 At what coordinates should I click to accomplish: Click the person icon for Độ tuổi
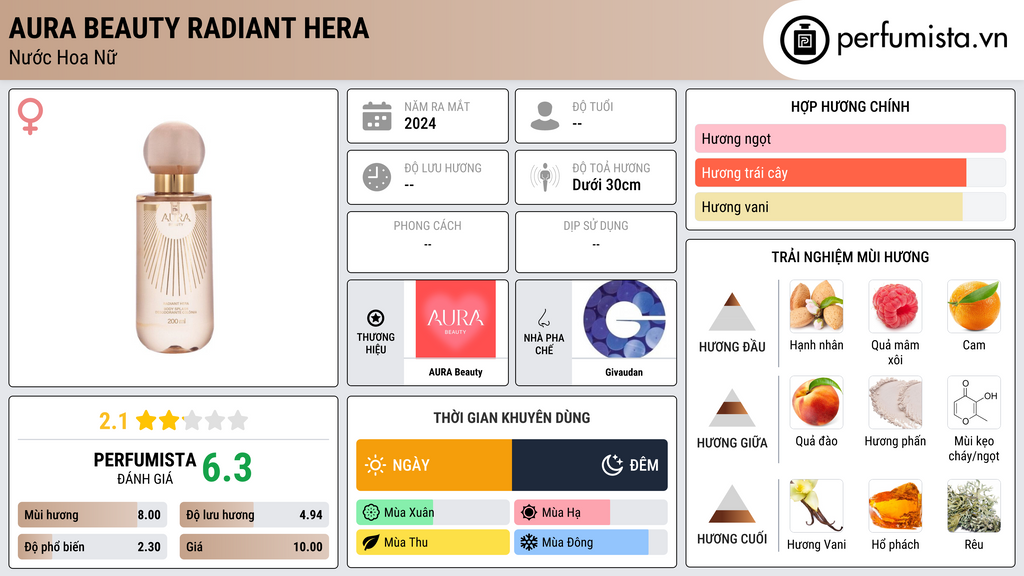point(545,116)
